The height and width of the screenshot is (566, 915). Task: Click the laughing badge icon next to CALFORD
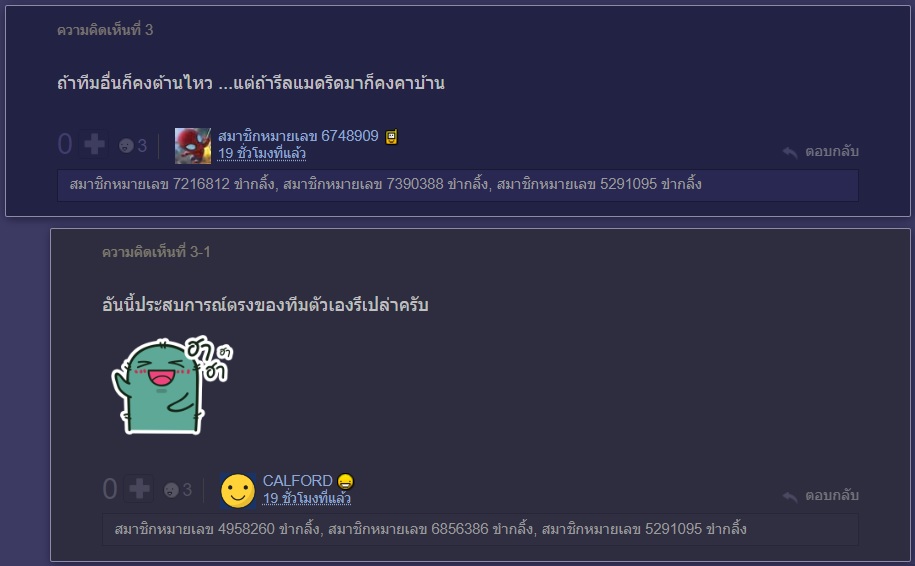(345, 481)
